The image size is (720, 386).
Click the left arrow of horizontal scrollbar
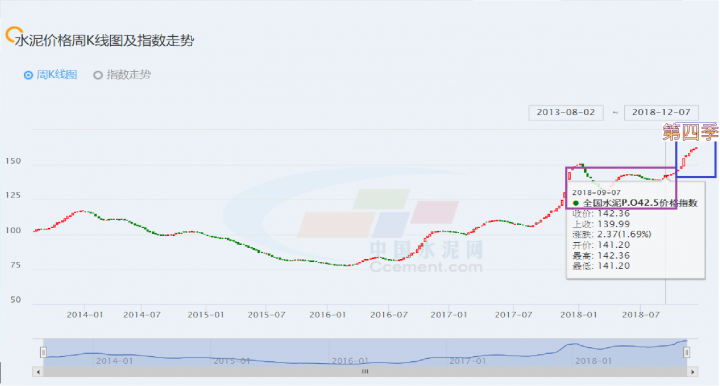pyautogui.click(x=38, y=372)
